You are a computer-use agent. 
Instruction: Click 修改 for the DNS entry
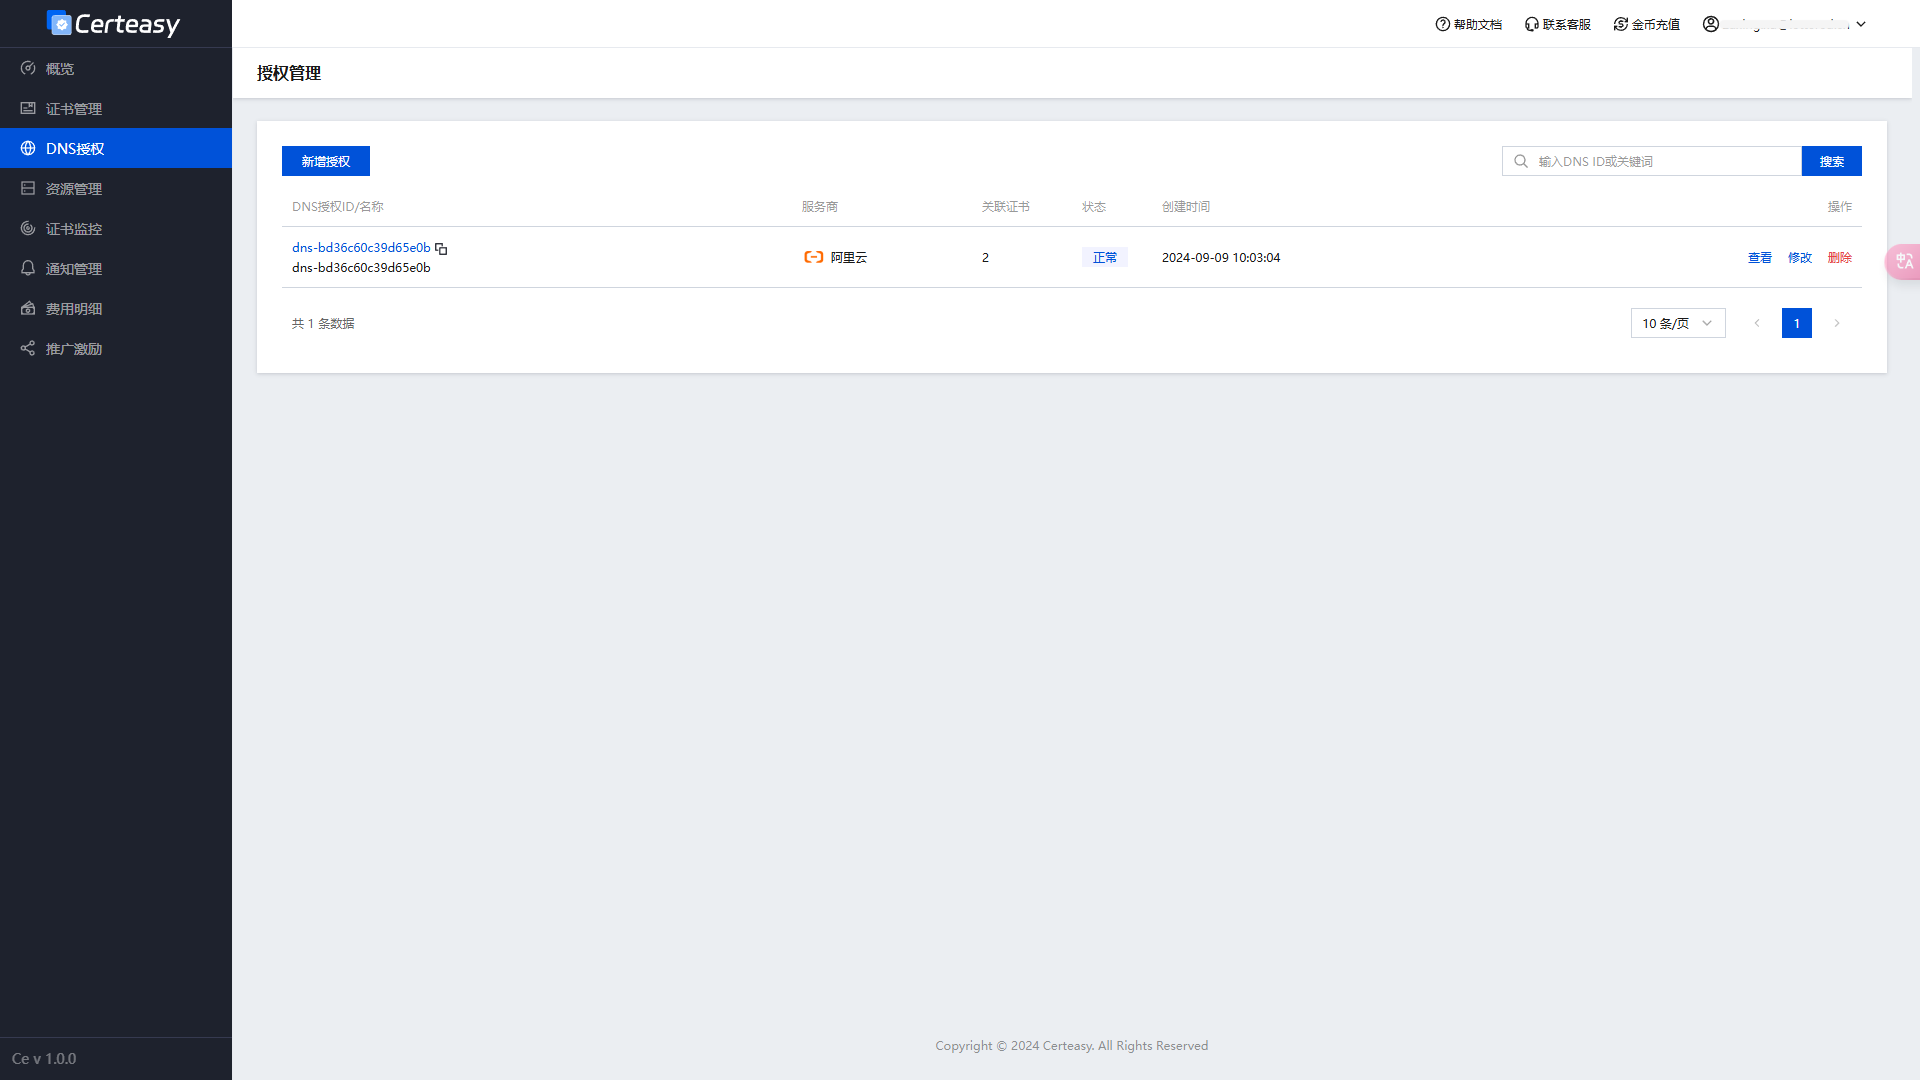(1800, 257)
